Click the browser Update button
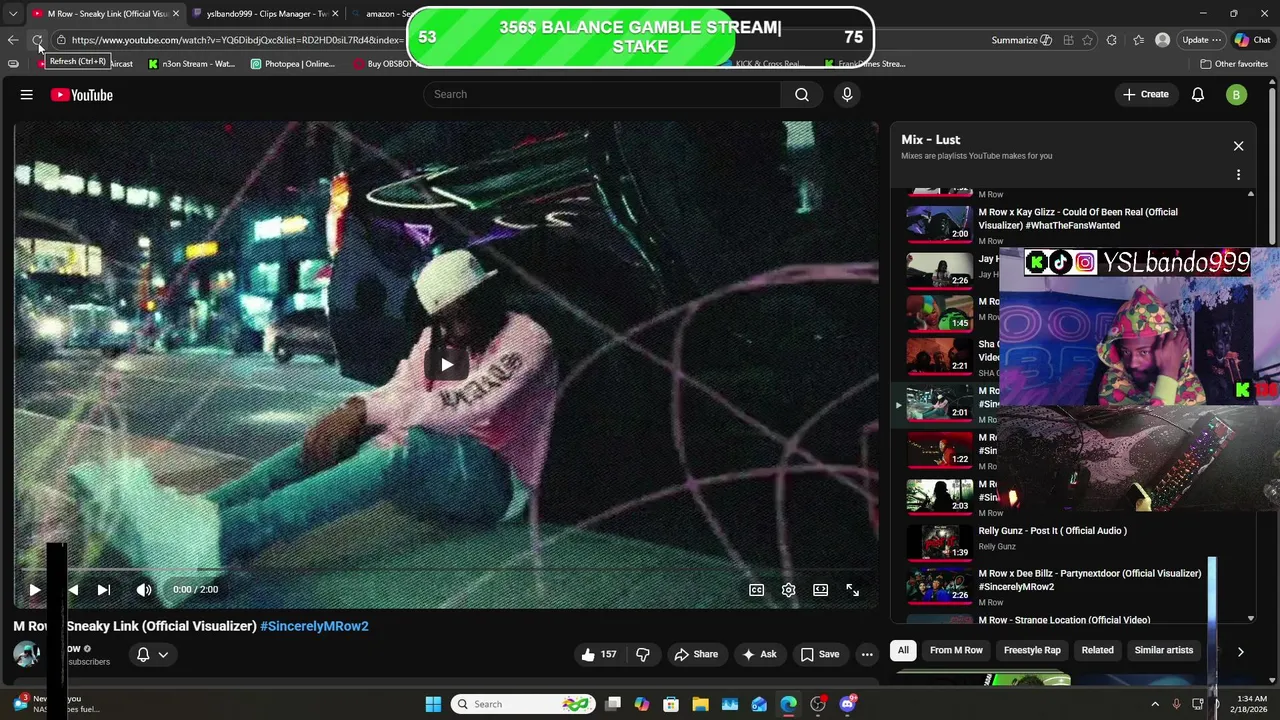The width and height of the screenshot is (1280, 720). tap(1201, 40)
